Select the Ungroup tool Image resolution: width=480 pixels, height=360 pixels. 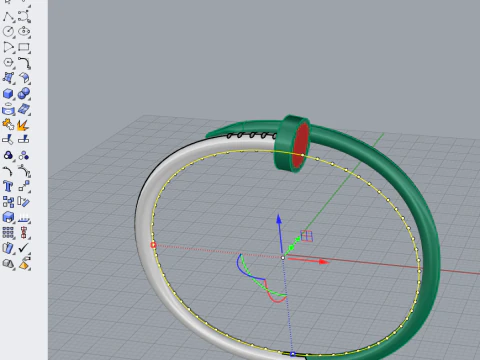click(24, 155)
